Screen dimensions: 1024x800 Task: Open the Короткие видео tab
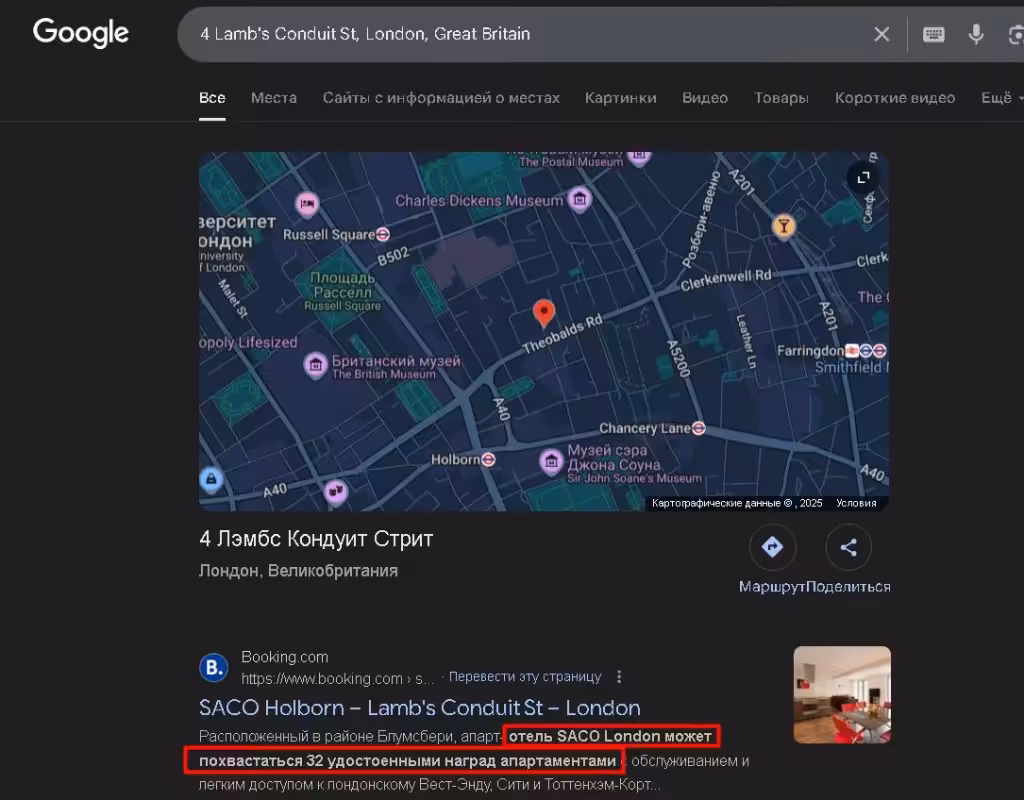tap(895, 98)
